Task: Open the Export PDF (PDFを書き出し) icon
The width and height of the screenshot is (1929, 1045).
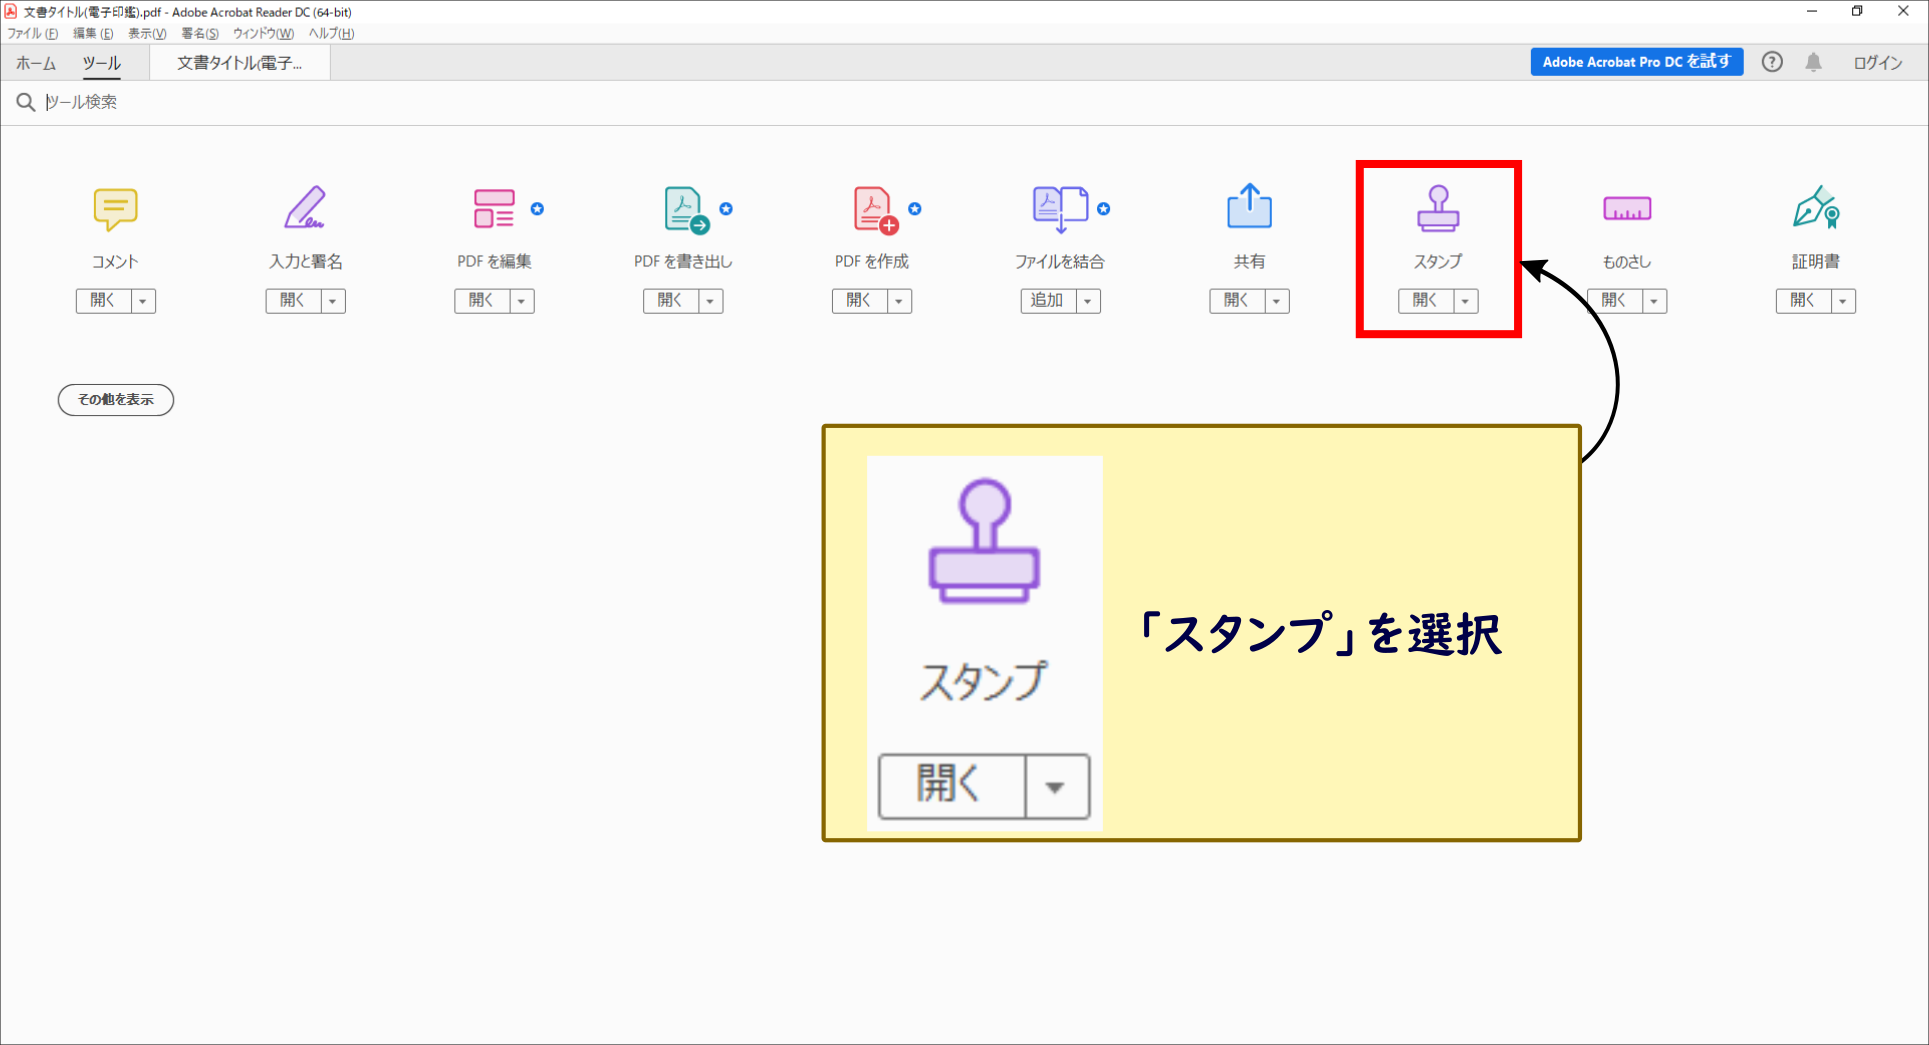Action: [685, 209]
